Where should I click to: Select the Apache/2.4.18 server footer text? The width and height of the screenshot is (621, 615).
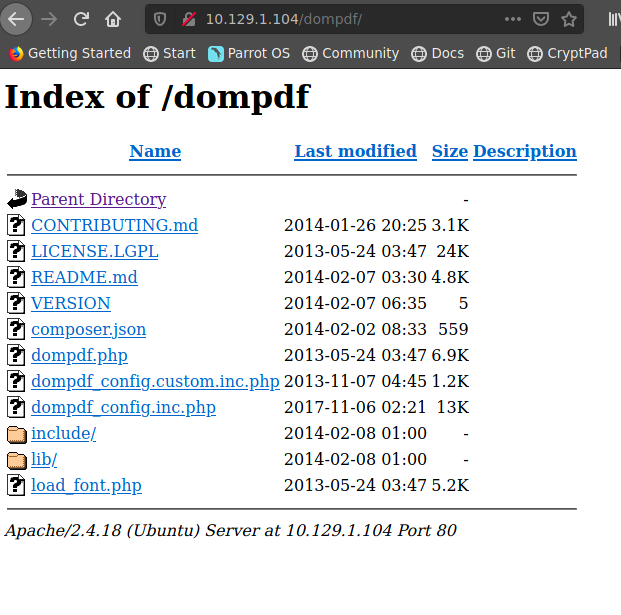coord(230,530)
